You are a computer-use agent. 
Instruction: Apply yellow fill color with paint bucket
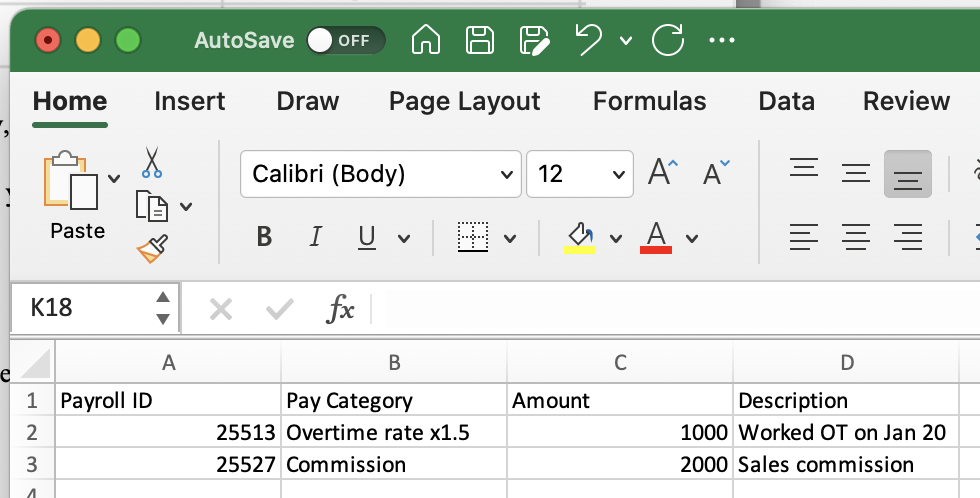tap(579, 238)
